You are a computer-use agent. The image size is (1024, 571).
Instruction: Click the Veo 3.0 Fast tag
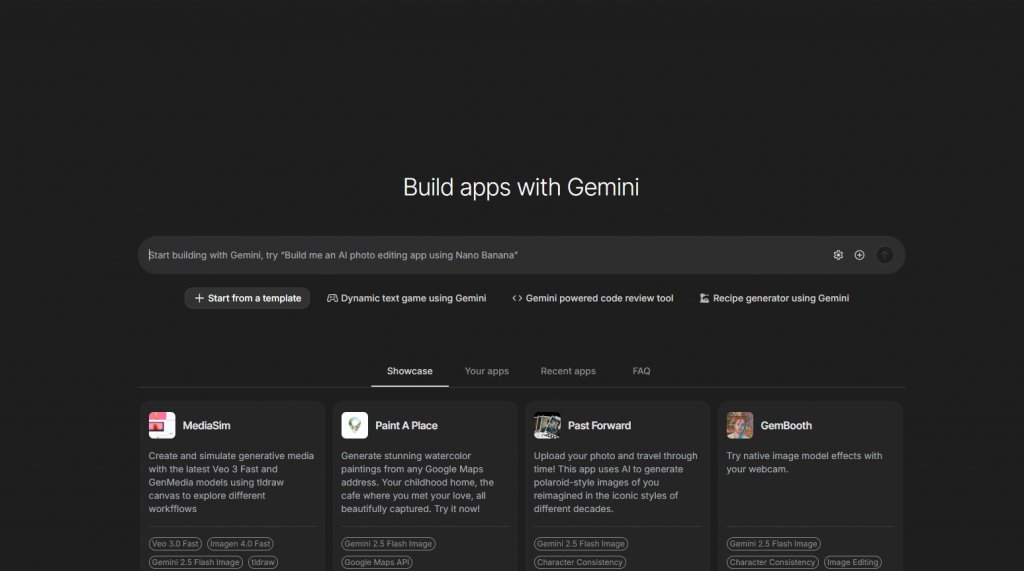175,544
